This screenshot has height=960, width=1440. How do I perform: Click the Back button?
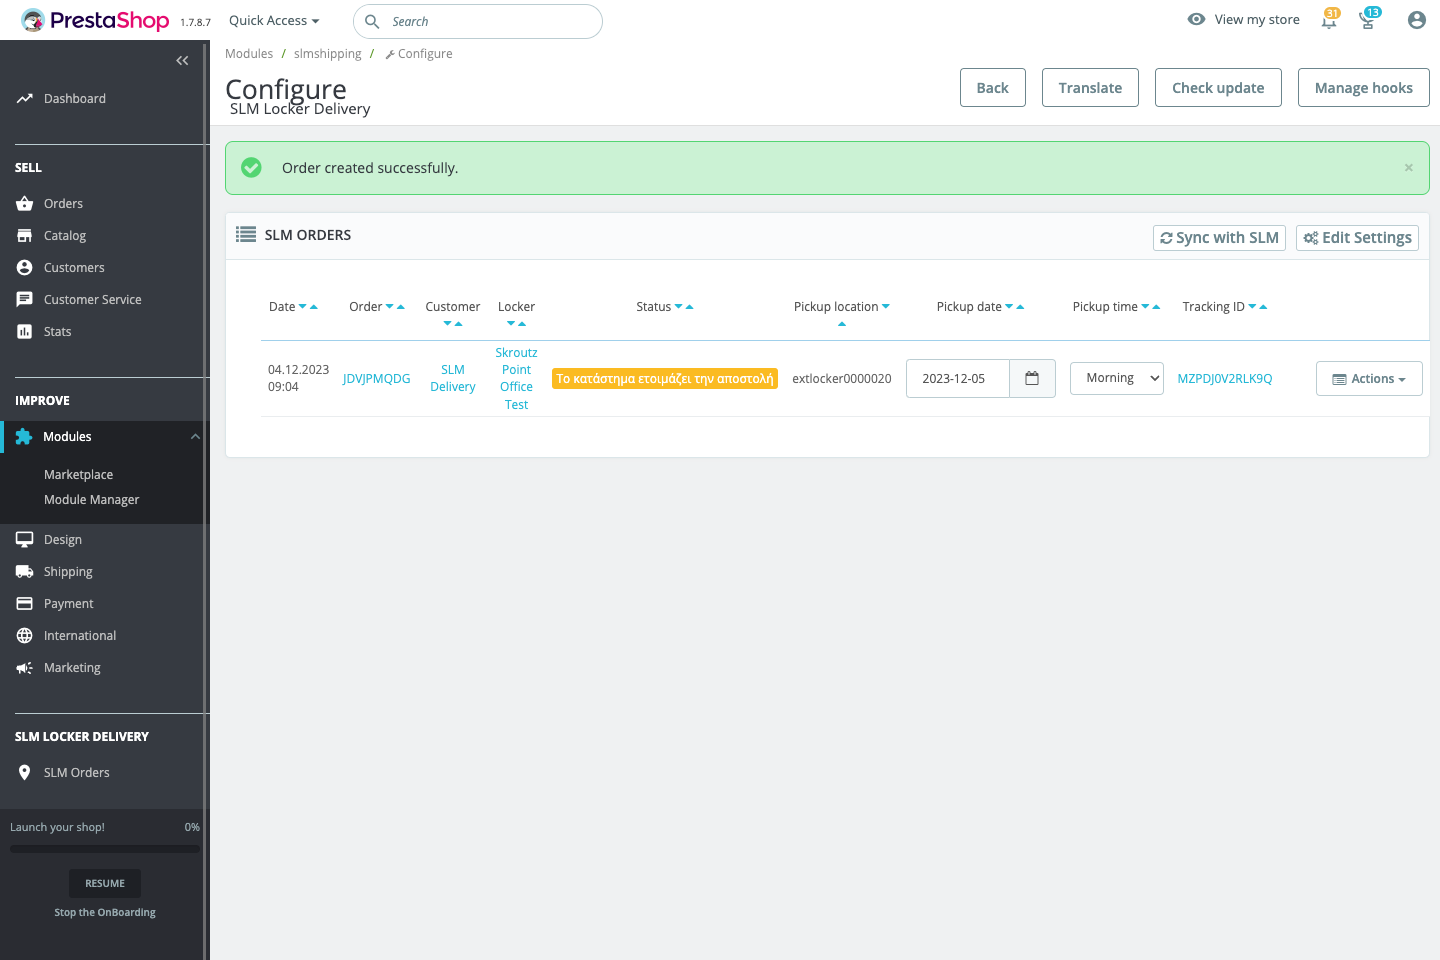click(993, 87)
